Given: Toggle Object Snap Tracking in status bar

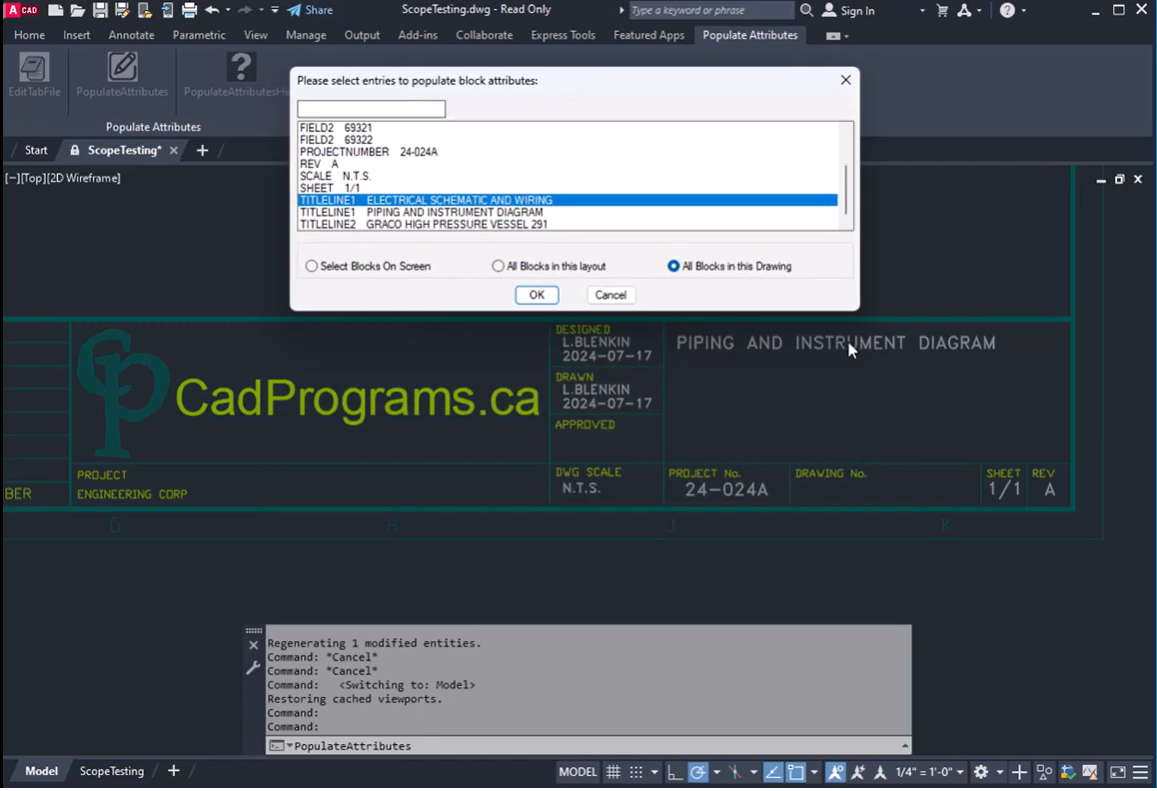Looking at the screenshot, I should [x=773, y=772].
